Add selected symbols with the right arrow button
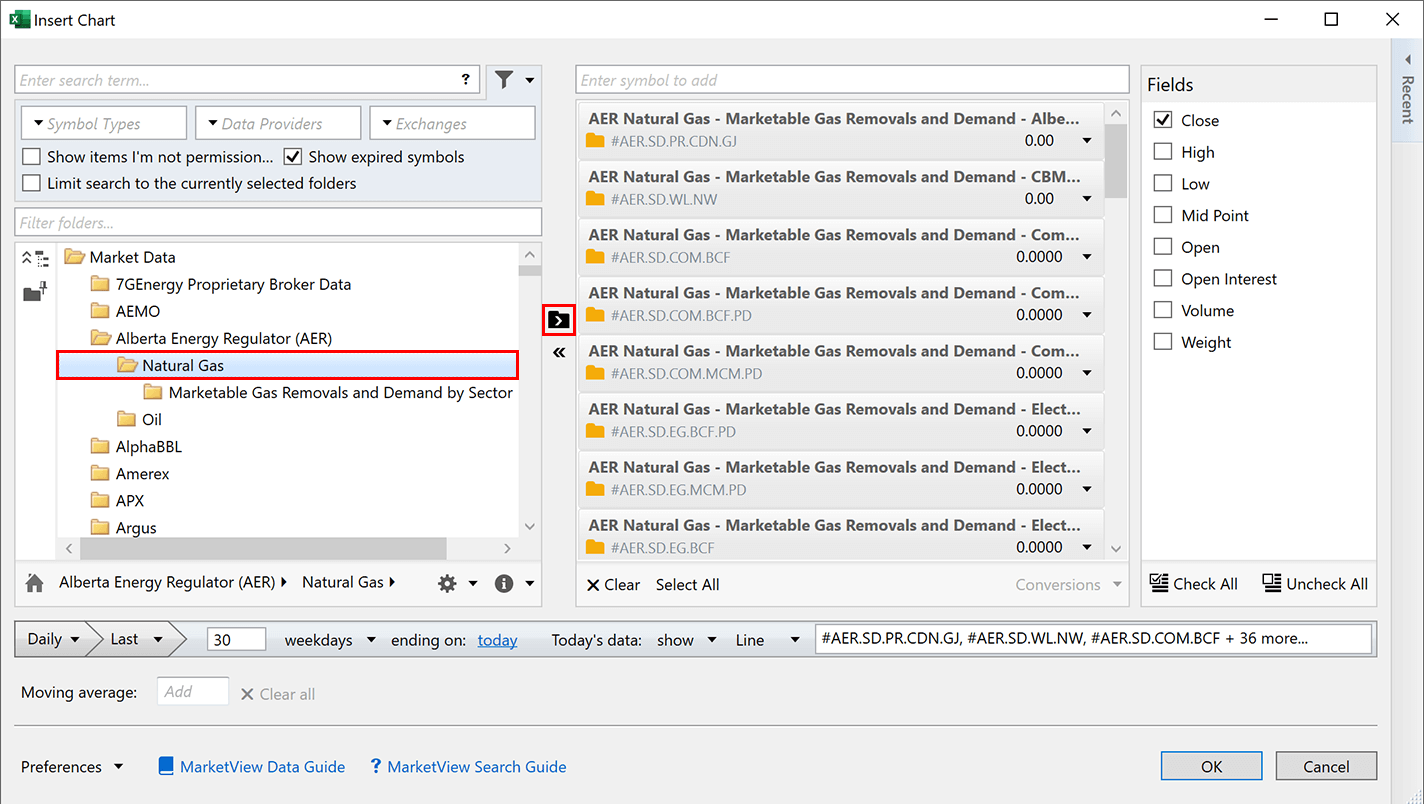Screen dimensions: 1424x804 tap(559, 320)
